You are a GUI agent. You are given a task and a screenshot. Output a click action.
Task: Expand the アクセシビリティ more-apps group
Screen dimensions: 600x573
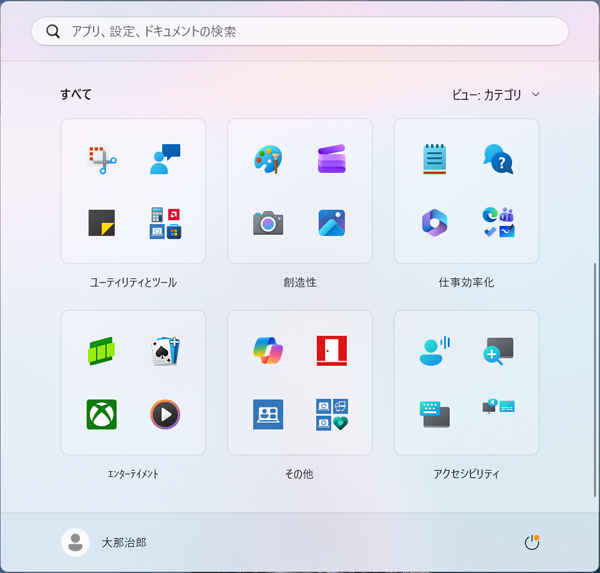pyautogui.click(x=498, y=406)
